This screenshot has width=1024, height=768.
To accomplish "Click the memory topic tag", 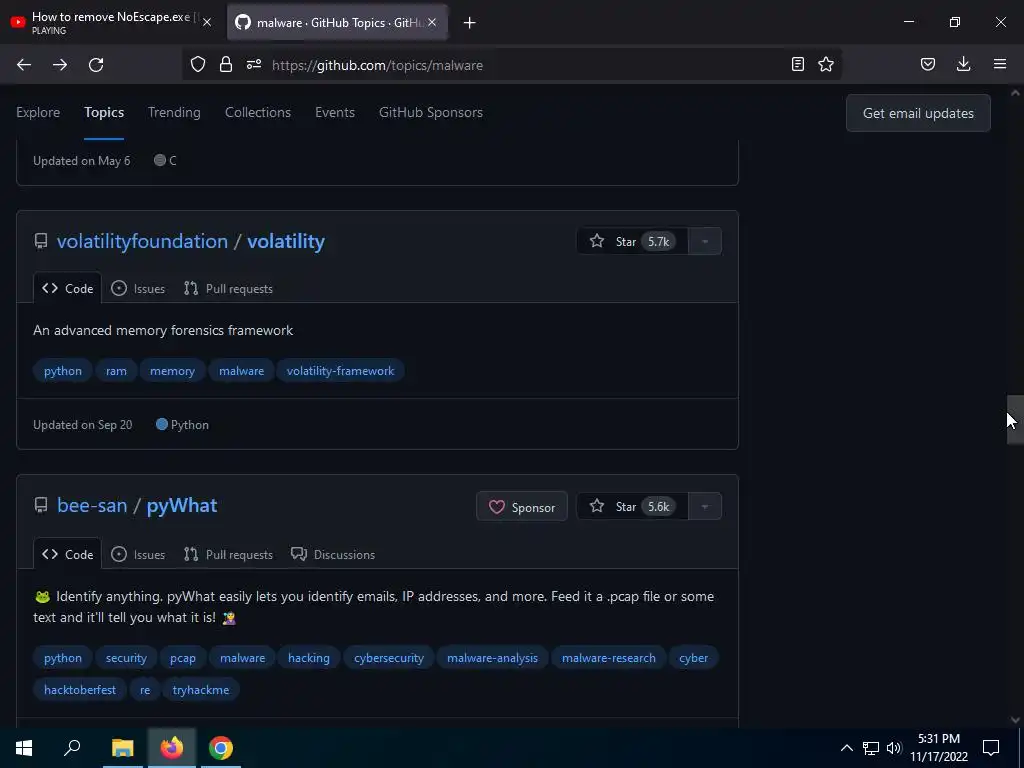I will point(172,371).
